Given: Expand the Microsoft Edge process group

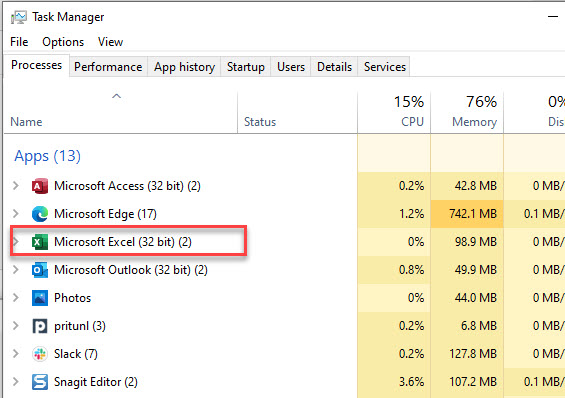Looking at the screenshot, I should 15,214.
